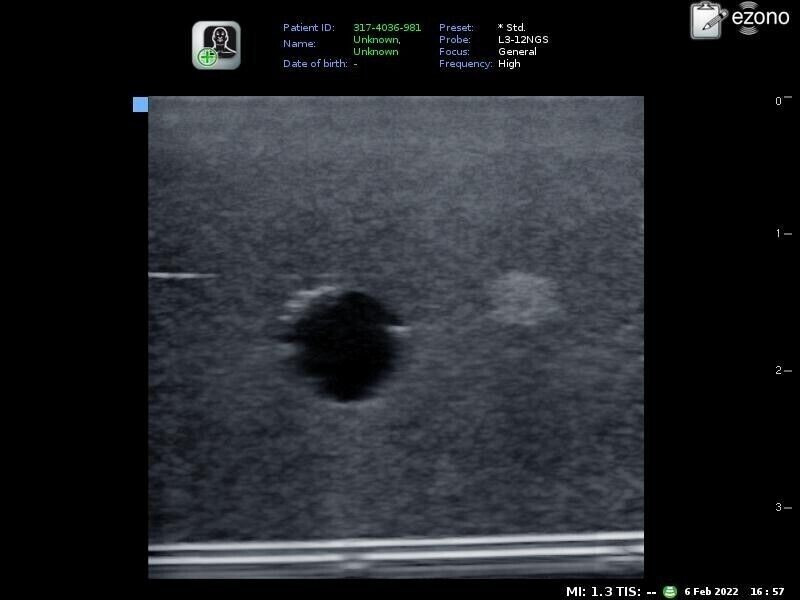Toggle the Focus setting labeled General

pos(518,51)
